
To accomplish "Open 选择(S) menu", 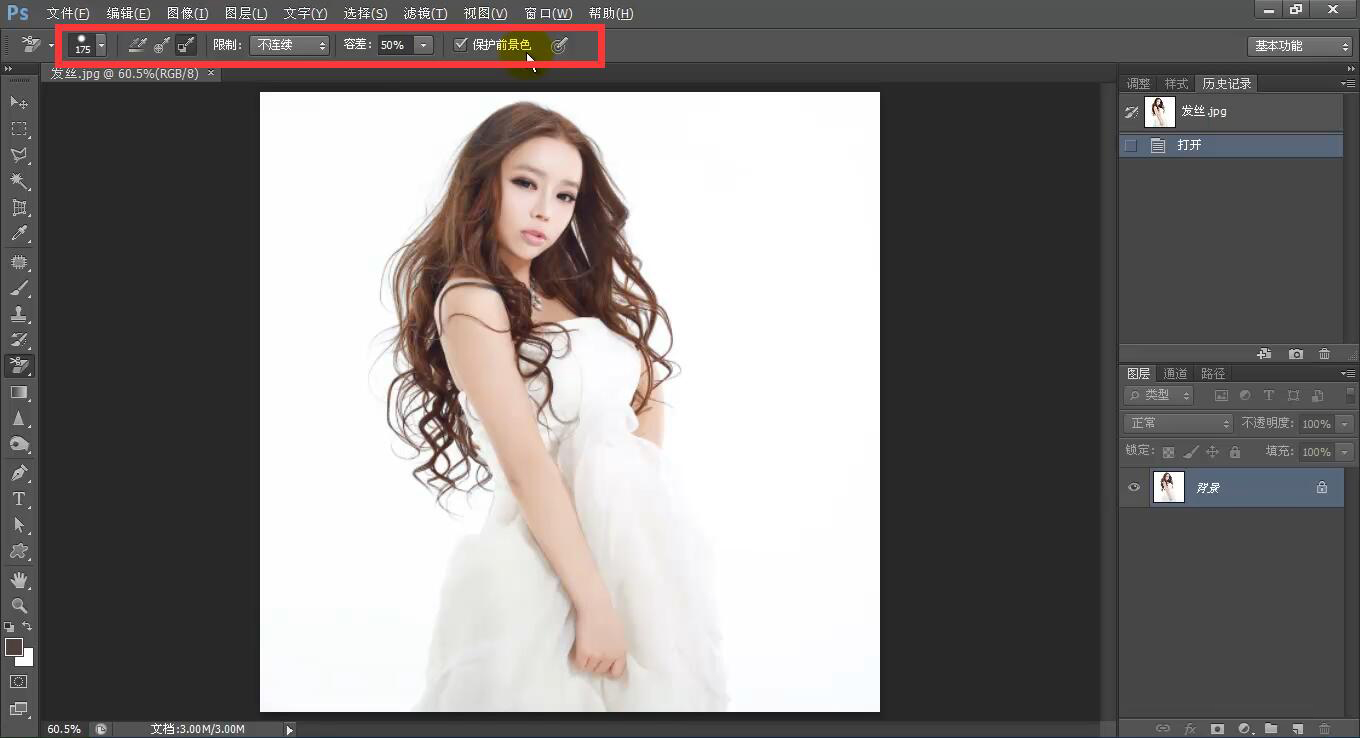I will click(365, 14).
